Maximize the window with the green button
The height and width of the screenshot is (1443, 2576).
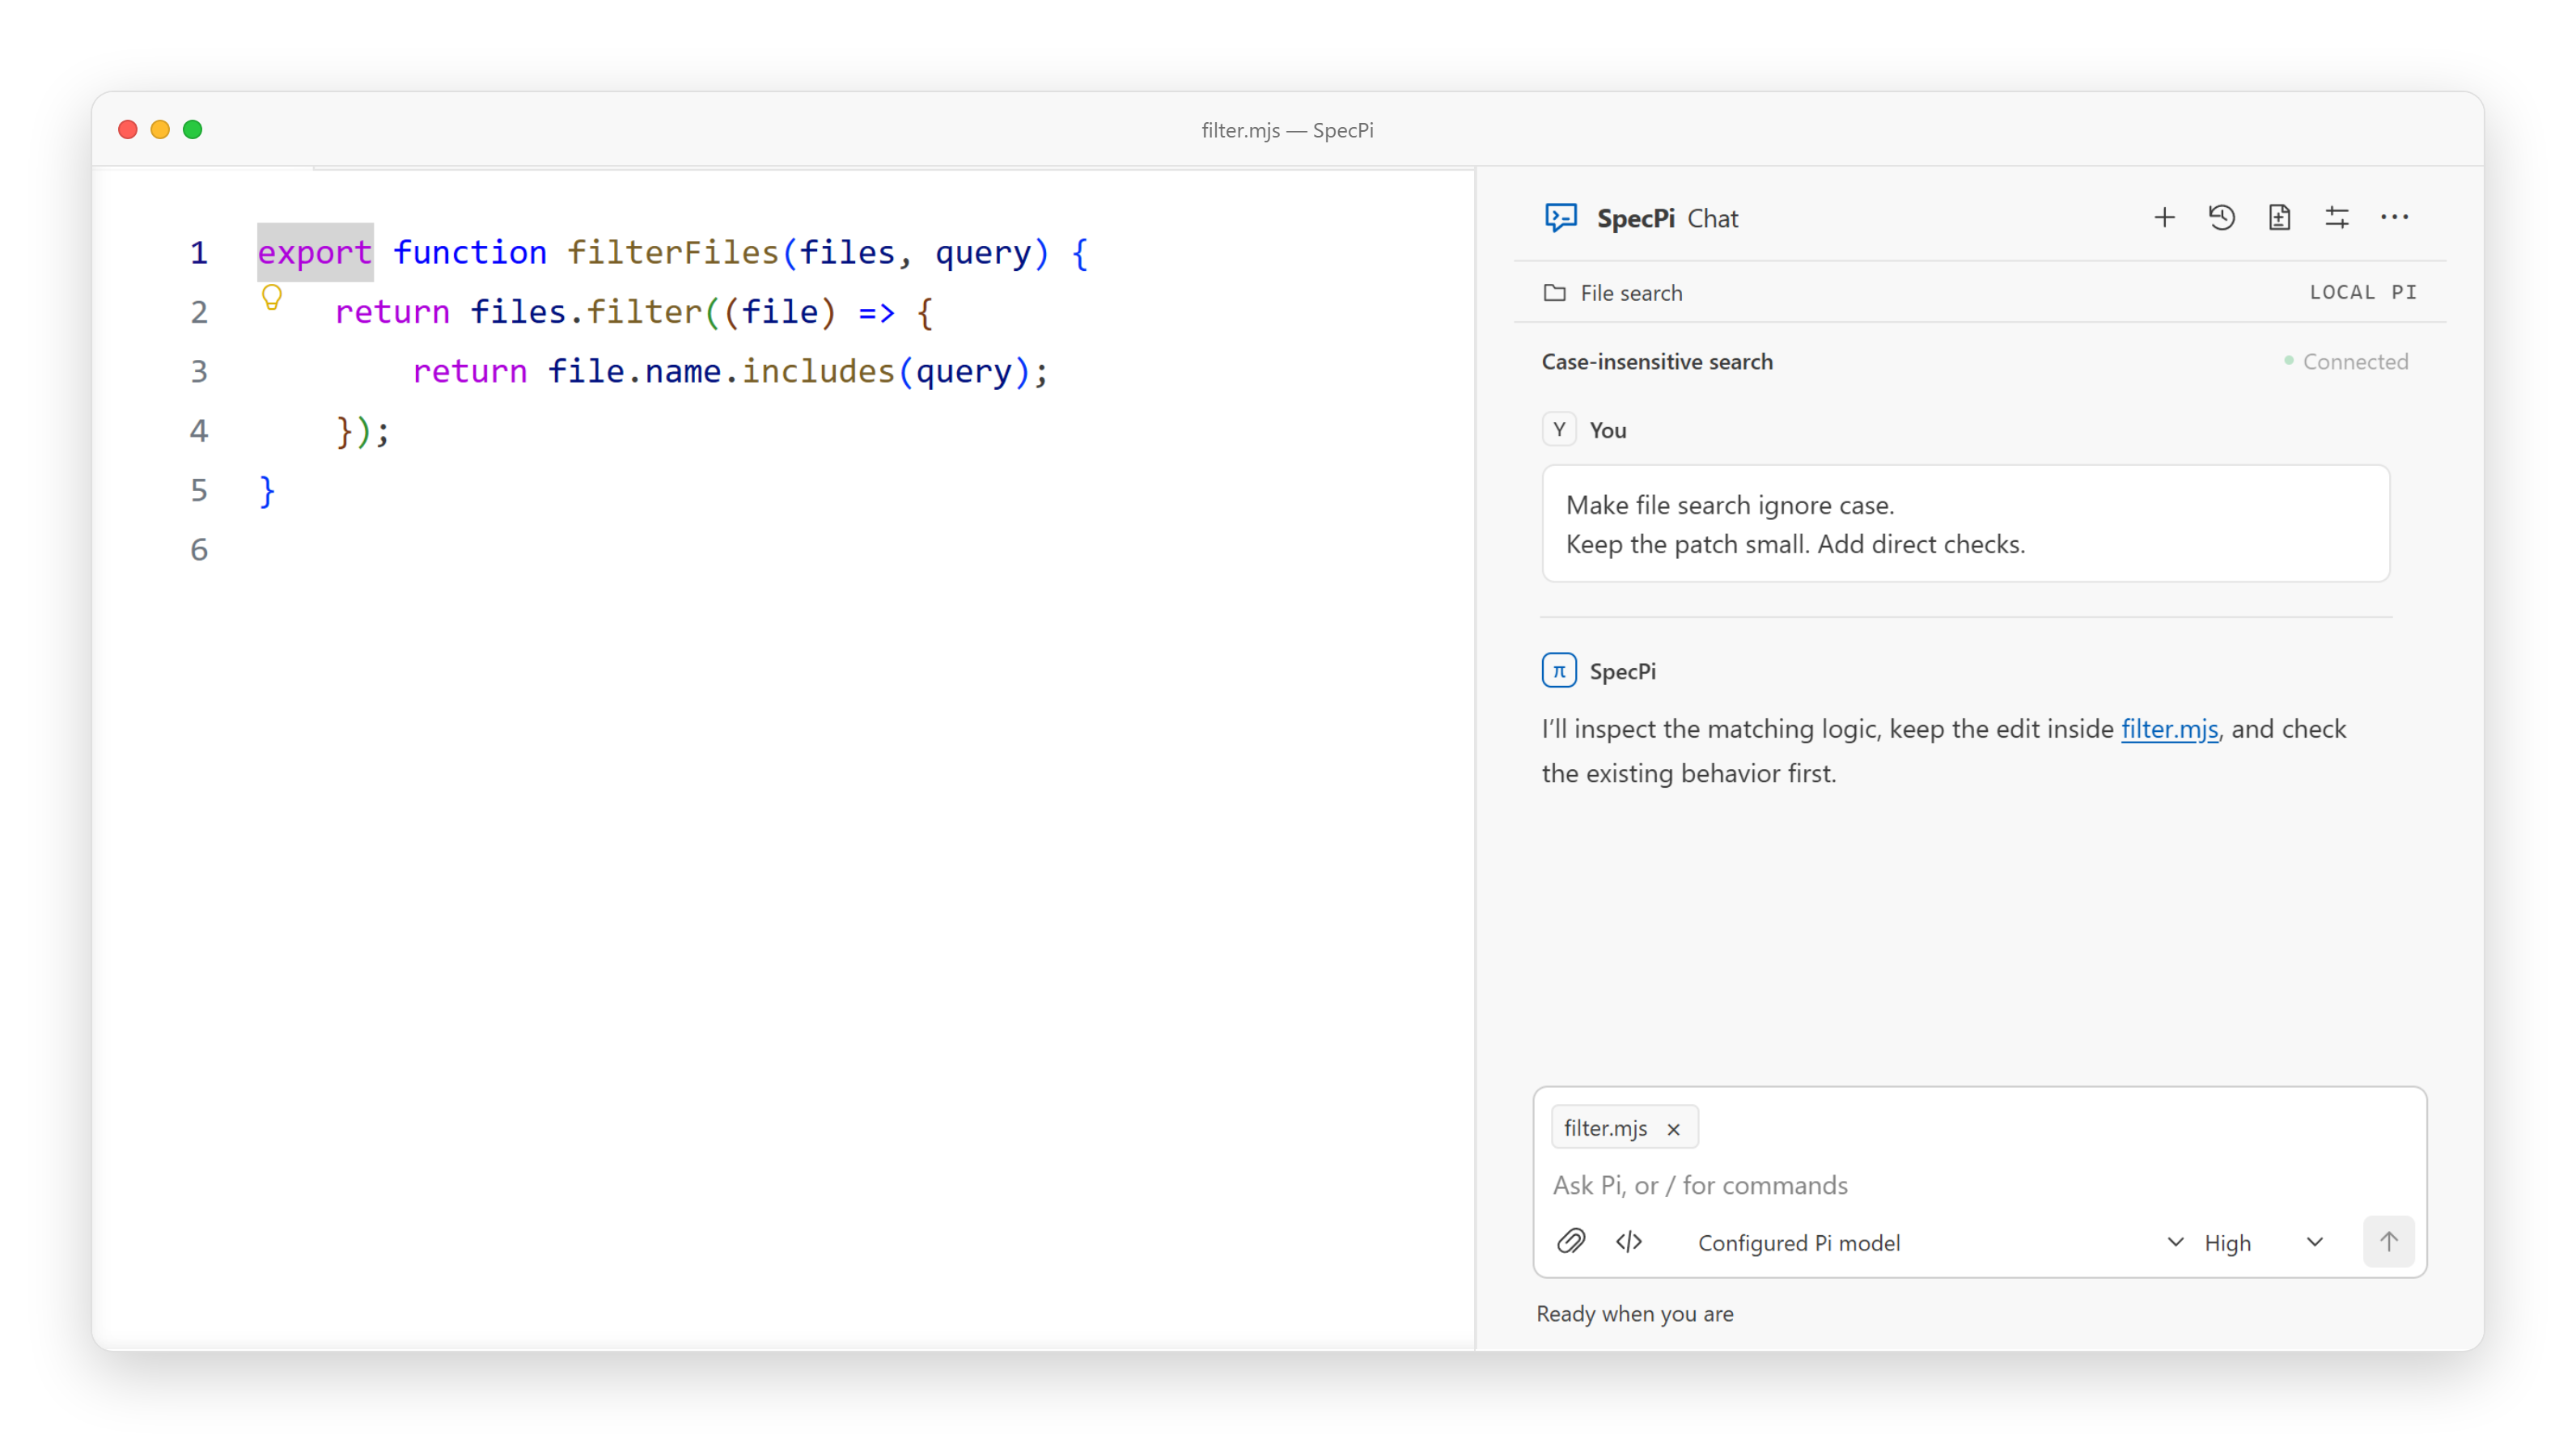193,130
